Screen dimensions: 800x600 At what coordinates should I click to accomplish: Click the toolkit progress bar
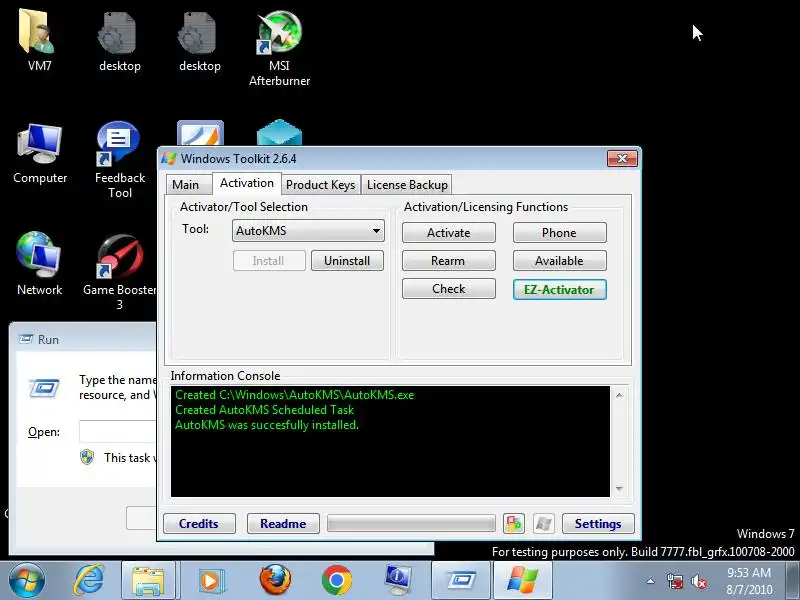click(x=411, y=523)
